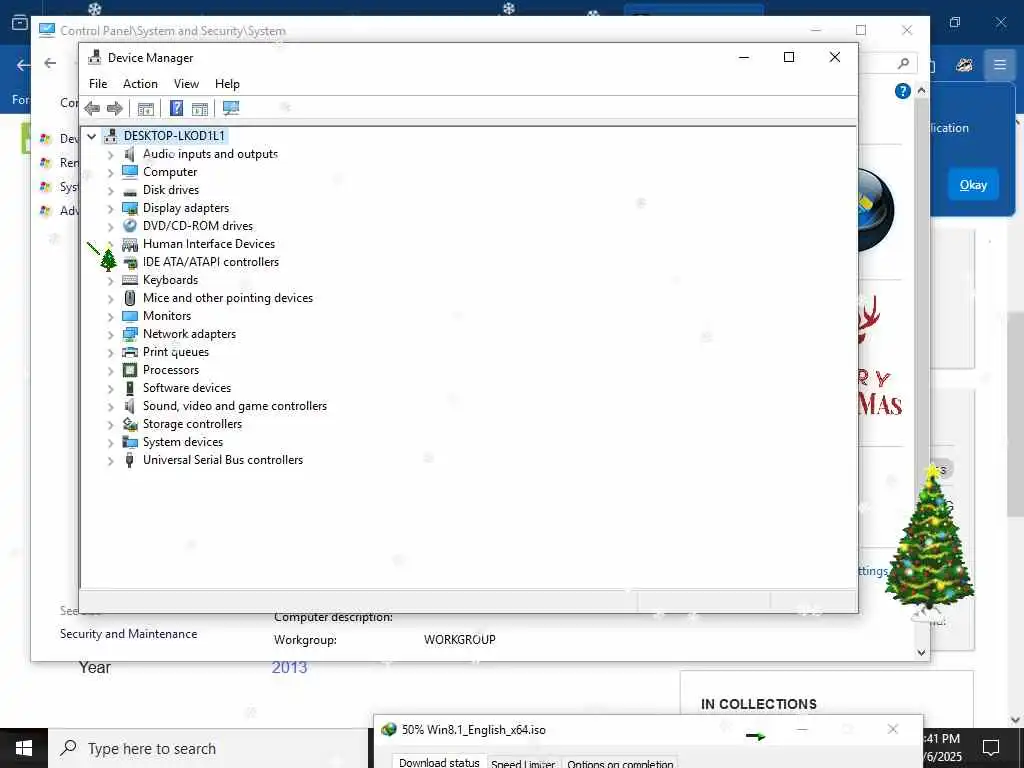Expand the Monitors node chevron
This screenshot has width=1024, height=768.
[110, 317]
